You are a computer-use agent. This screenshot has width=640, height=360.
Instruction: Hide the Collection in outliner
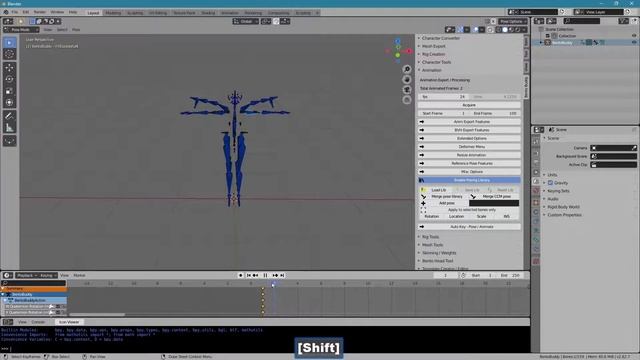(x=634, y=36)
